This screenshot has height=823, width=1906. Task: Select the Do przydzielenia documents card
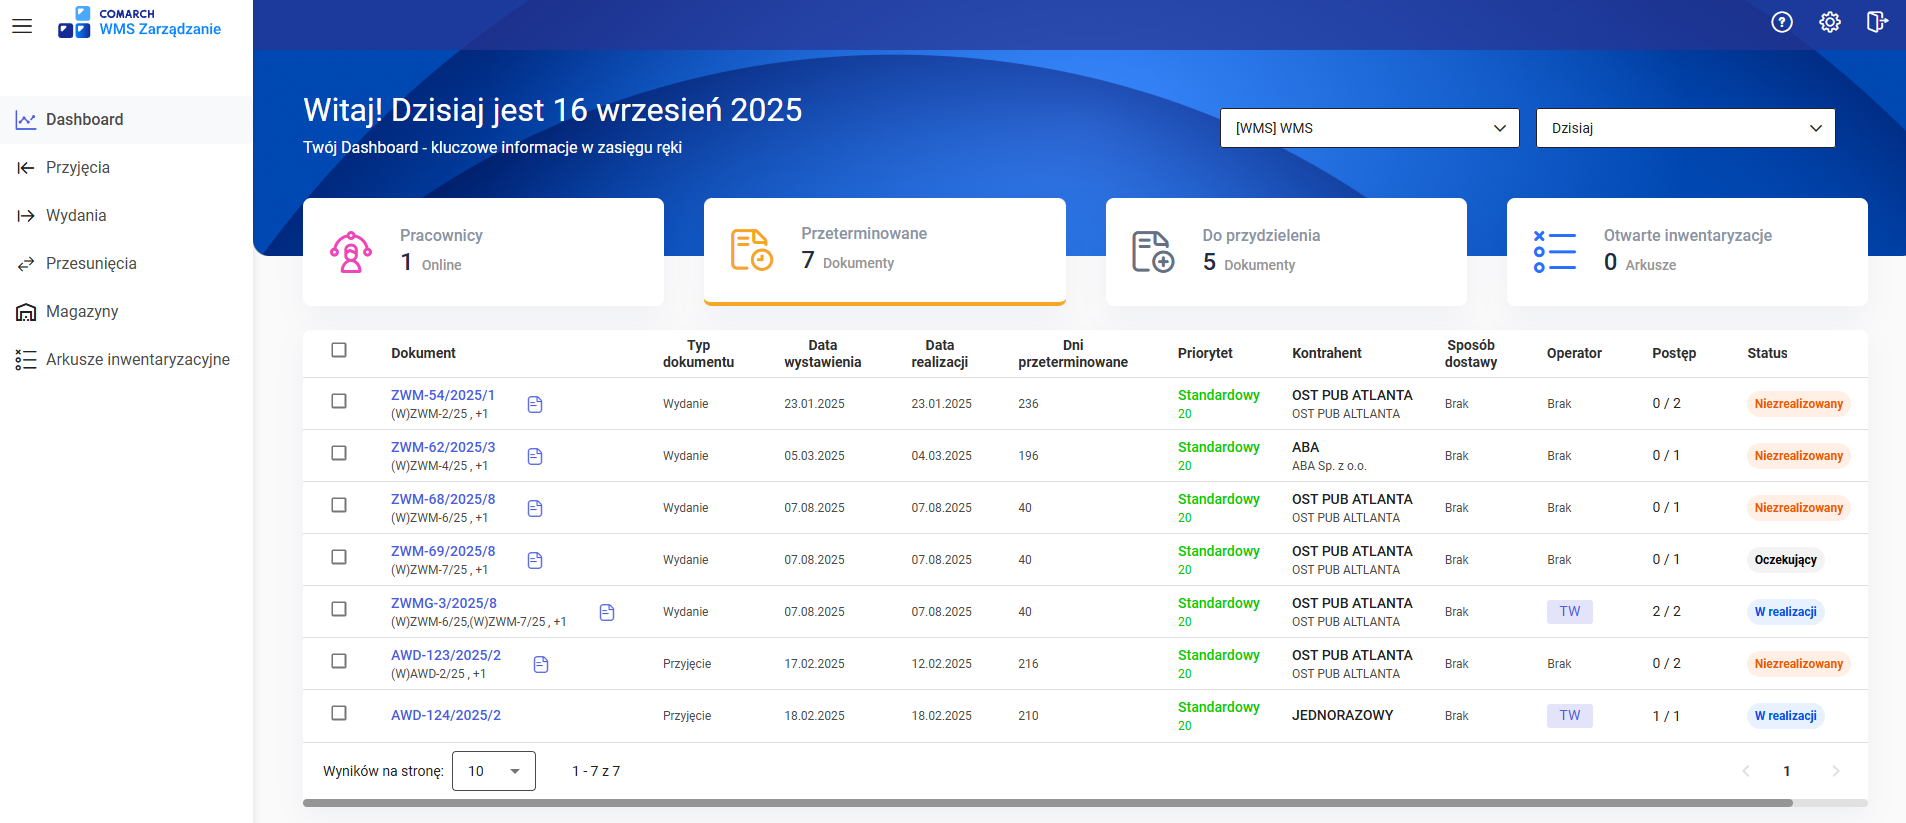pyautogui.click(x=1285, y=252)
